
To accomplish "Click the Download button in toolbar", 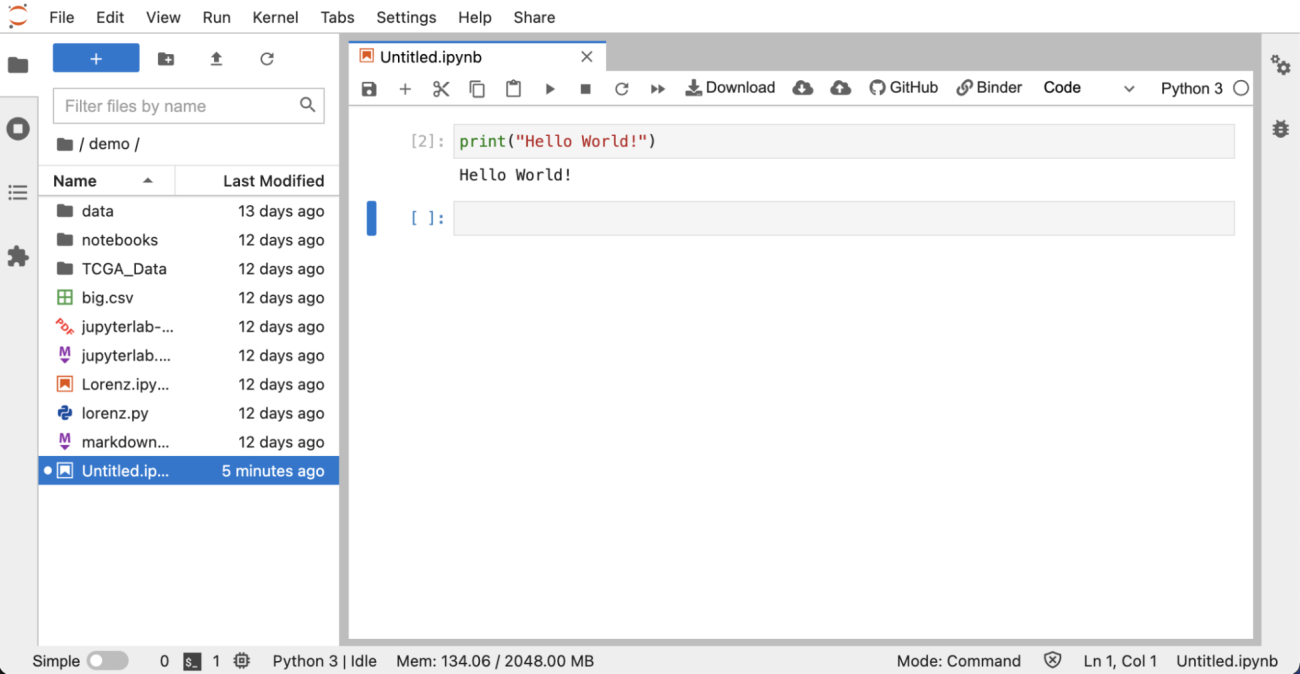I will tap(730, 88).
